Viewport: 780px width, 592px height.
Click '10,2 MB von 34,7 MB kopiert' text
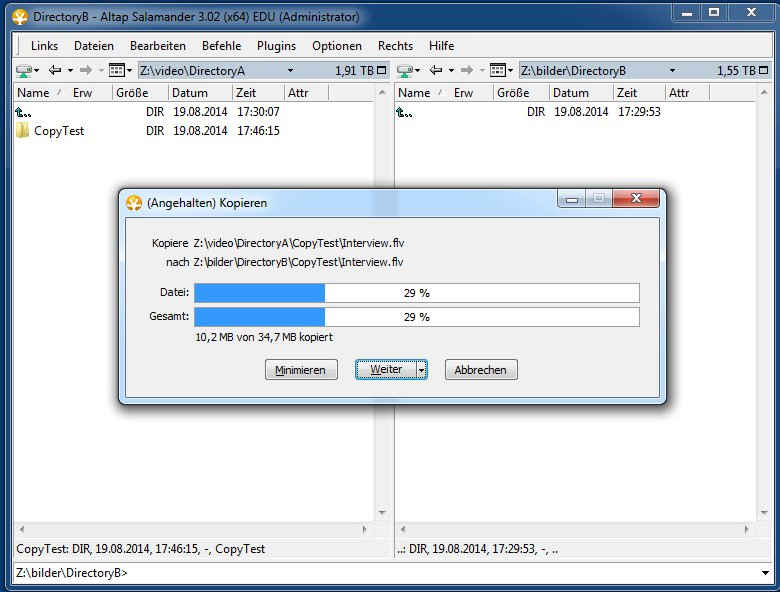click(x=264, y=337)
